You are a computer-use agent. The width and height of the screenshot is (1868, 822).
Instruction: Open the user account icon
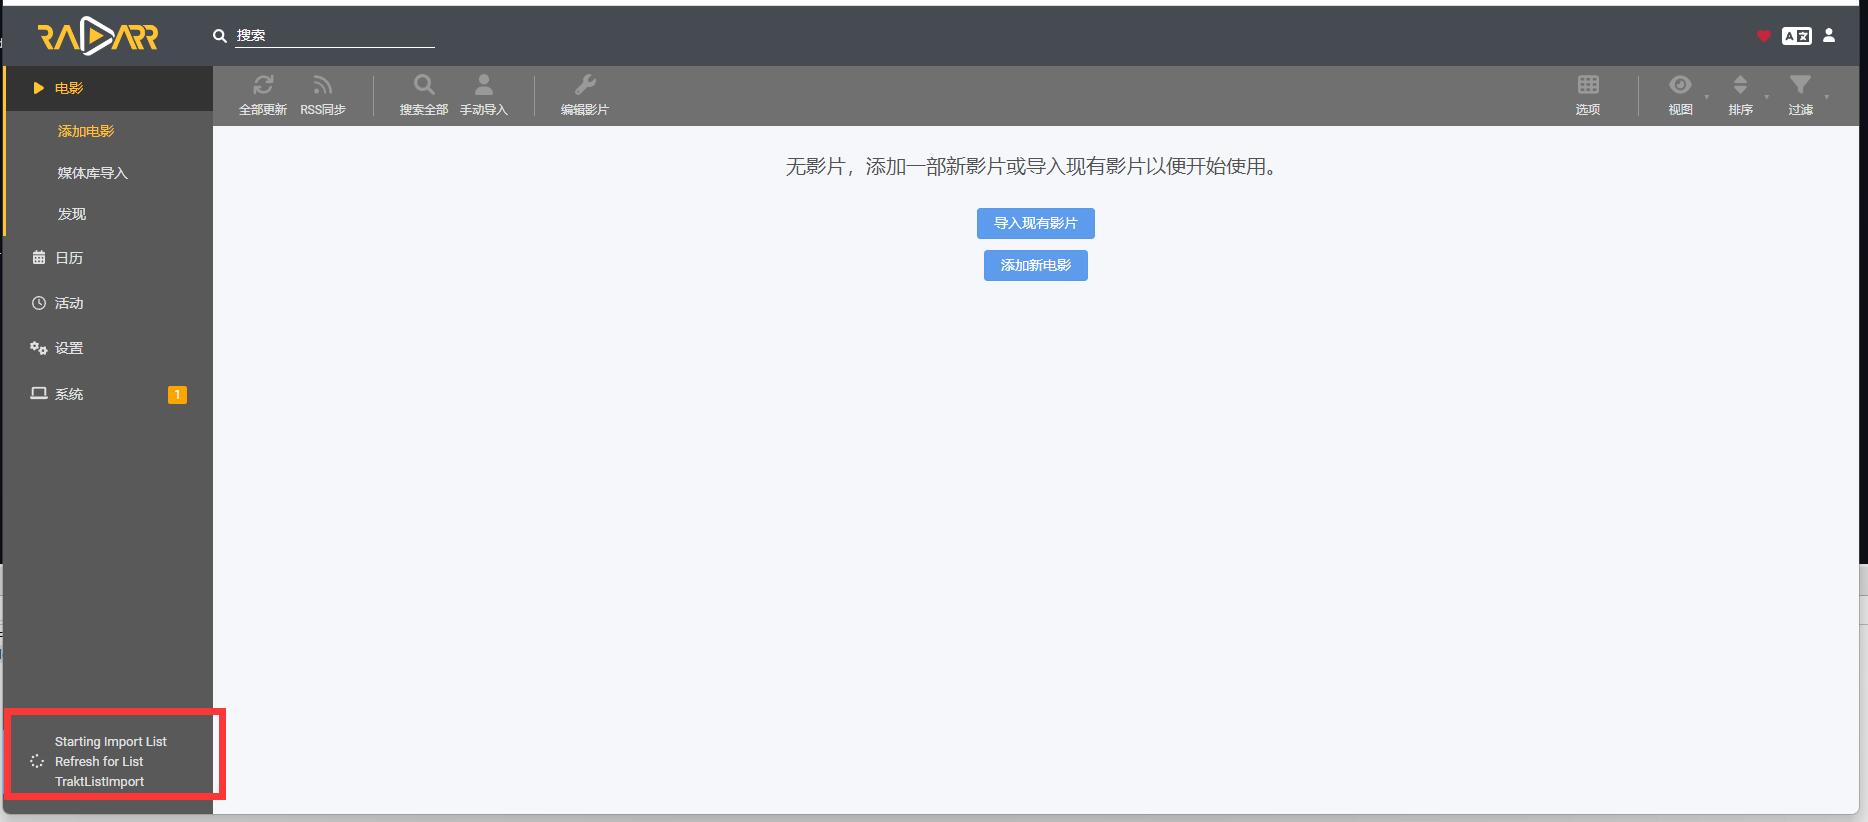(1829, 35)
